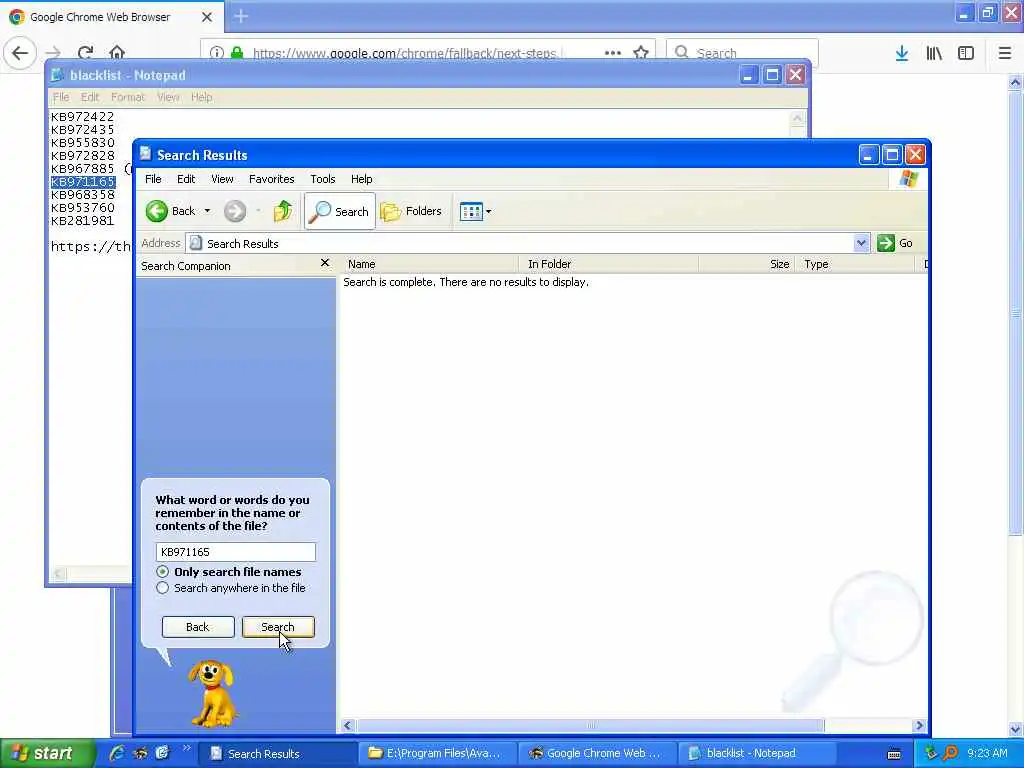Click KB281981 line in Notepad
The width and height of the screenshot is (1024, 768).
pyautogui.click(x=82, y=221)
